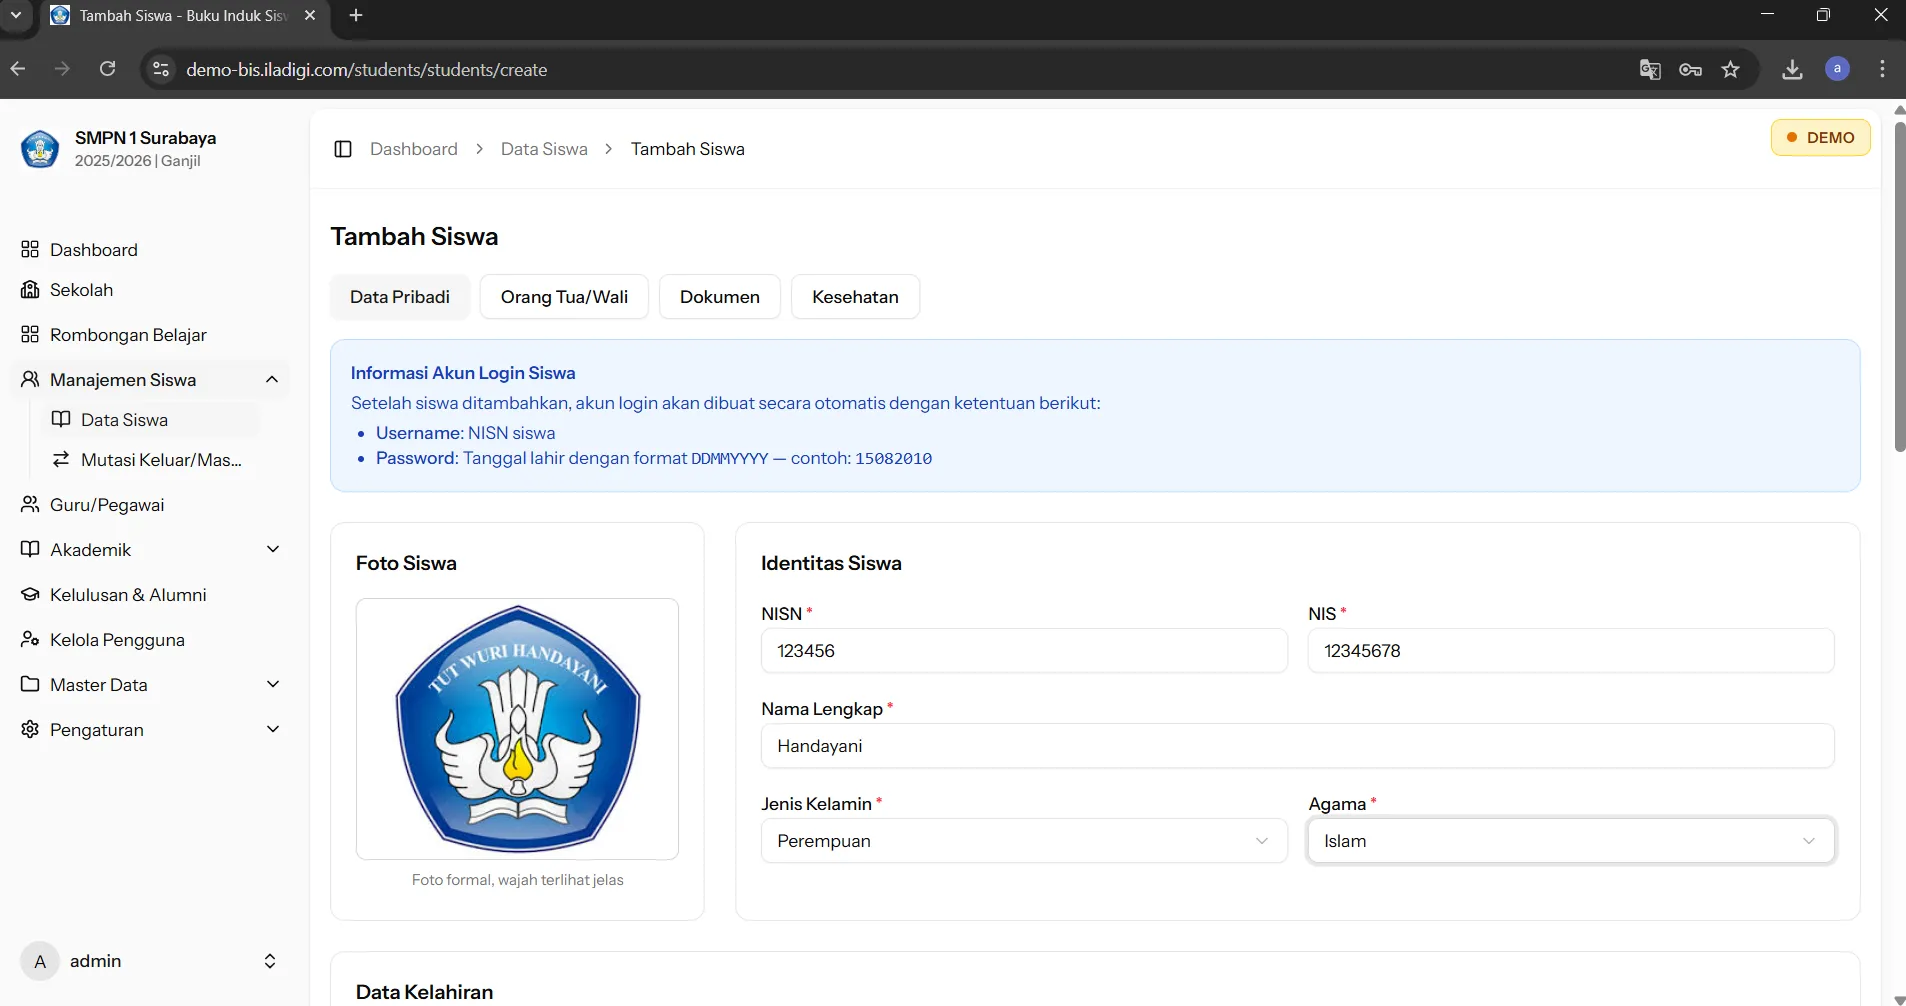Image resolution: width=1906 pixels, height=1006 pixels.
Task: Open browser downloads icon
Action: (x=1793, y=69)
